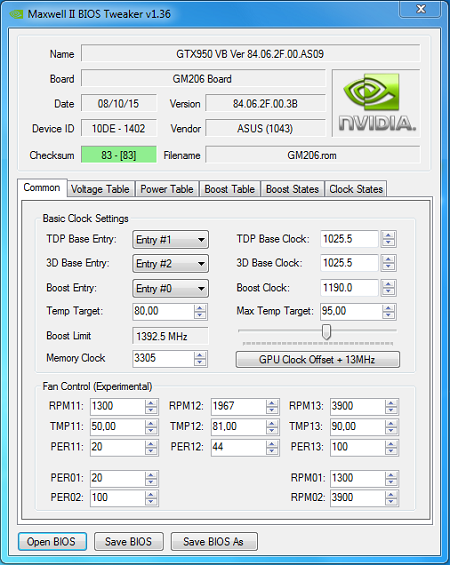This screenshot has height=565, width=450.
Task: Increase TMP11 with stepper up arrow
Action: pos(151,423)
